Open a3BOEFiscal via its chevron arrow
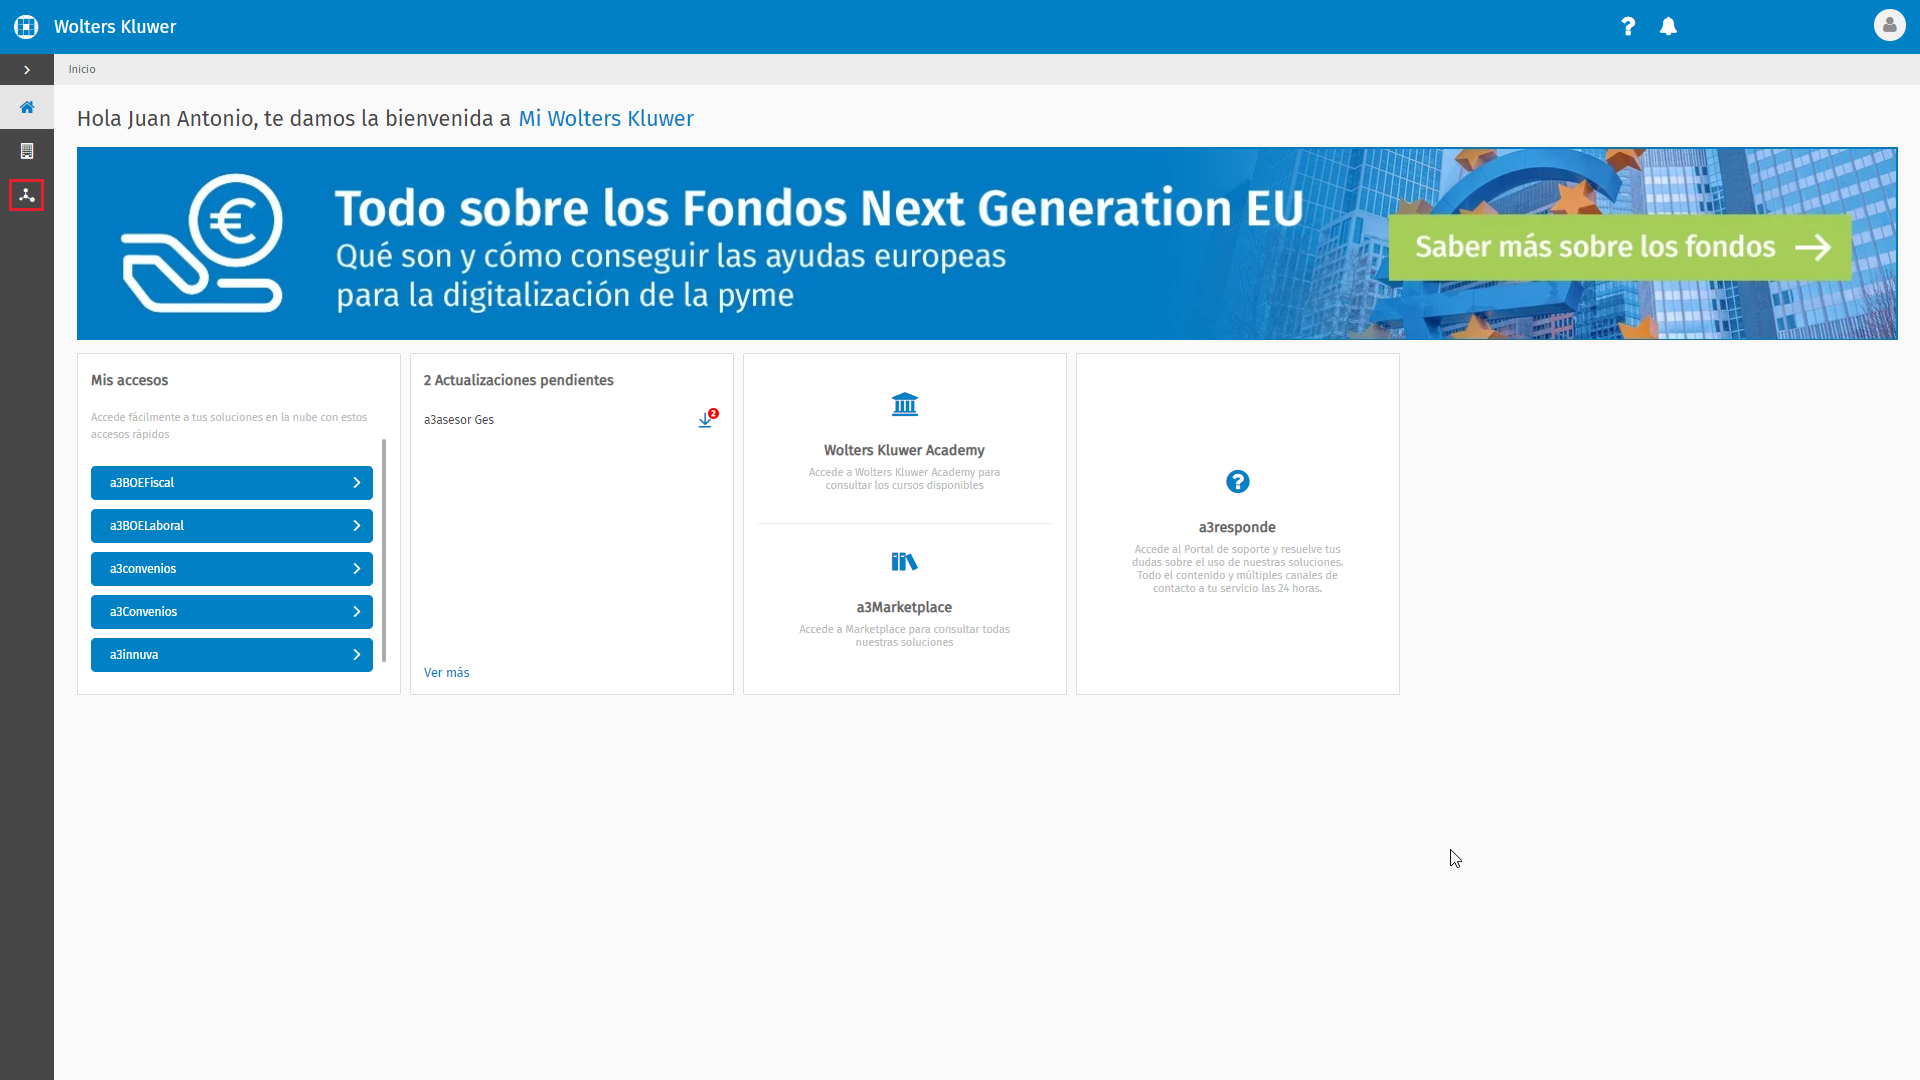This screenshot has width=1920, height=1080. tap(357, 482)
